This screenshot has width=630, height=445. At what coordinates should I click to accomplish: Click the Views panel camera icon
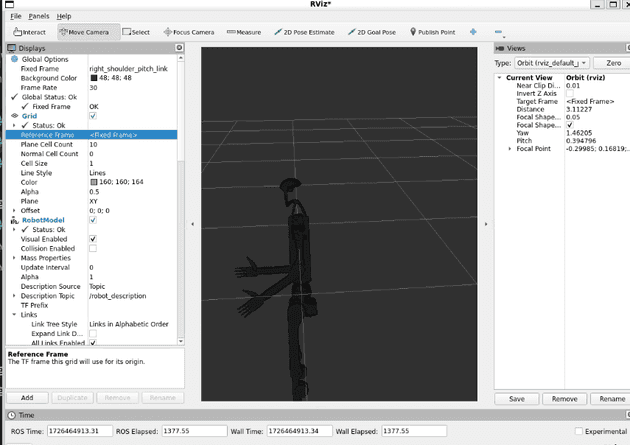500,48
